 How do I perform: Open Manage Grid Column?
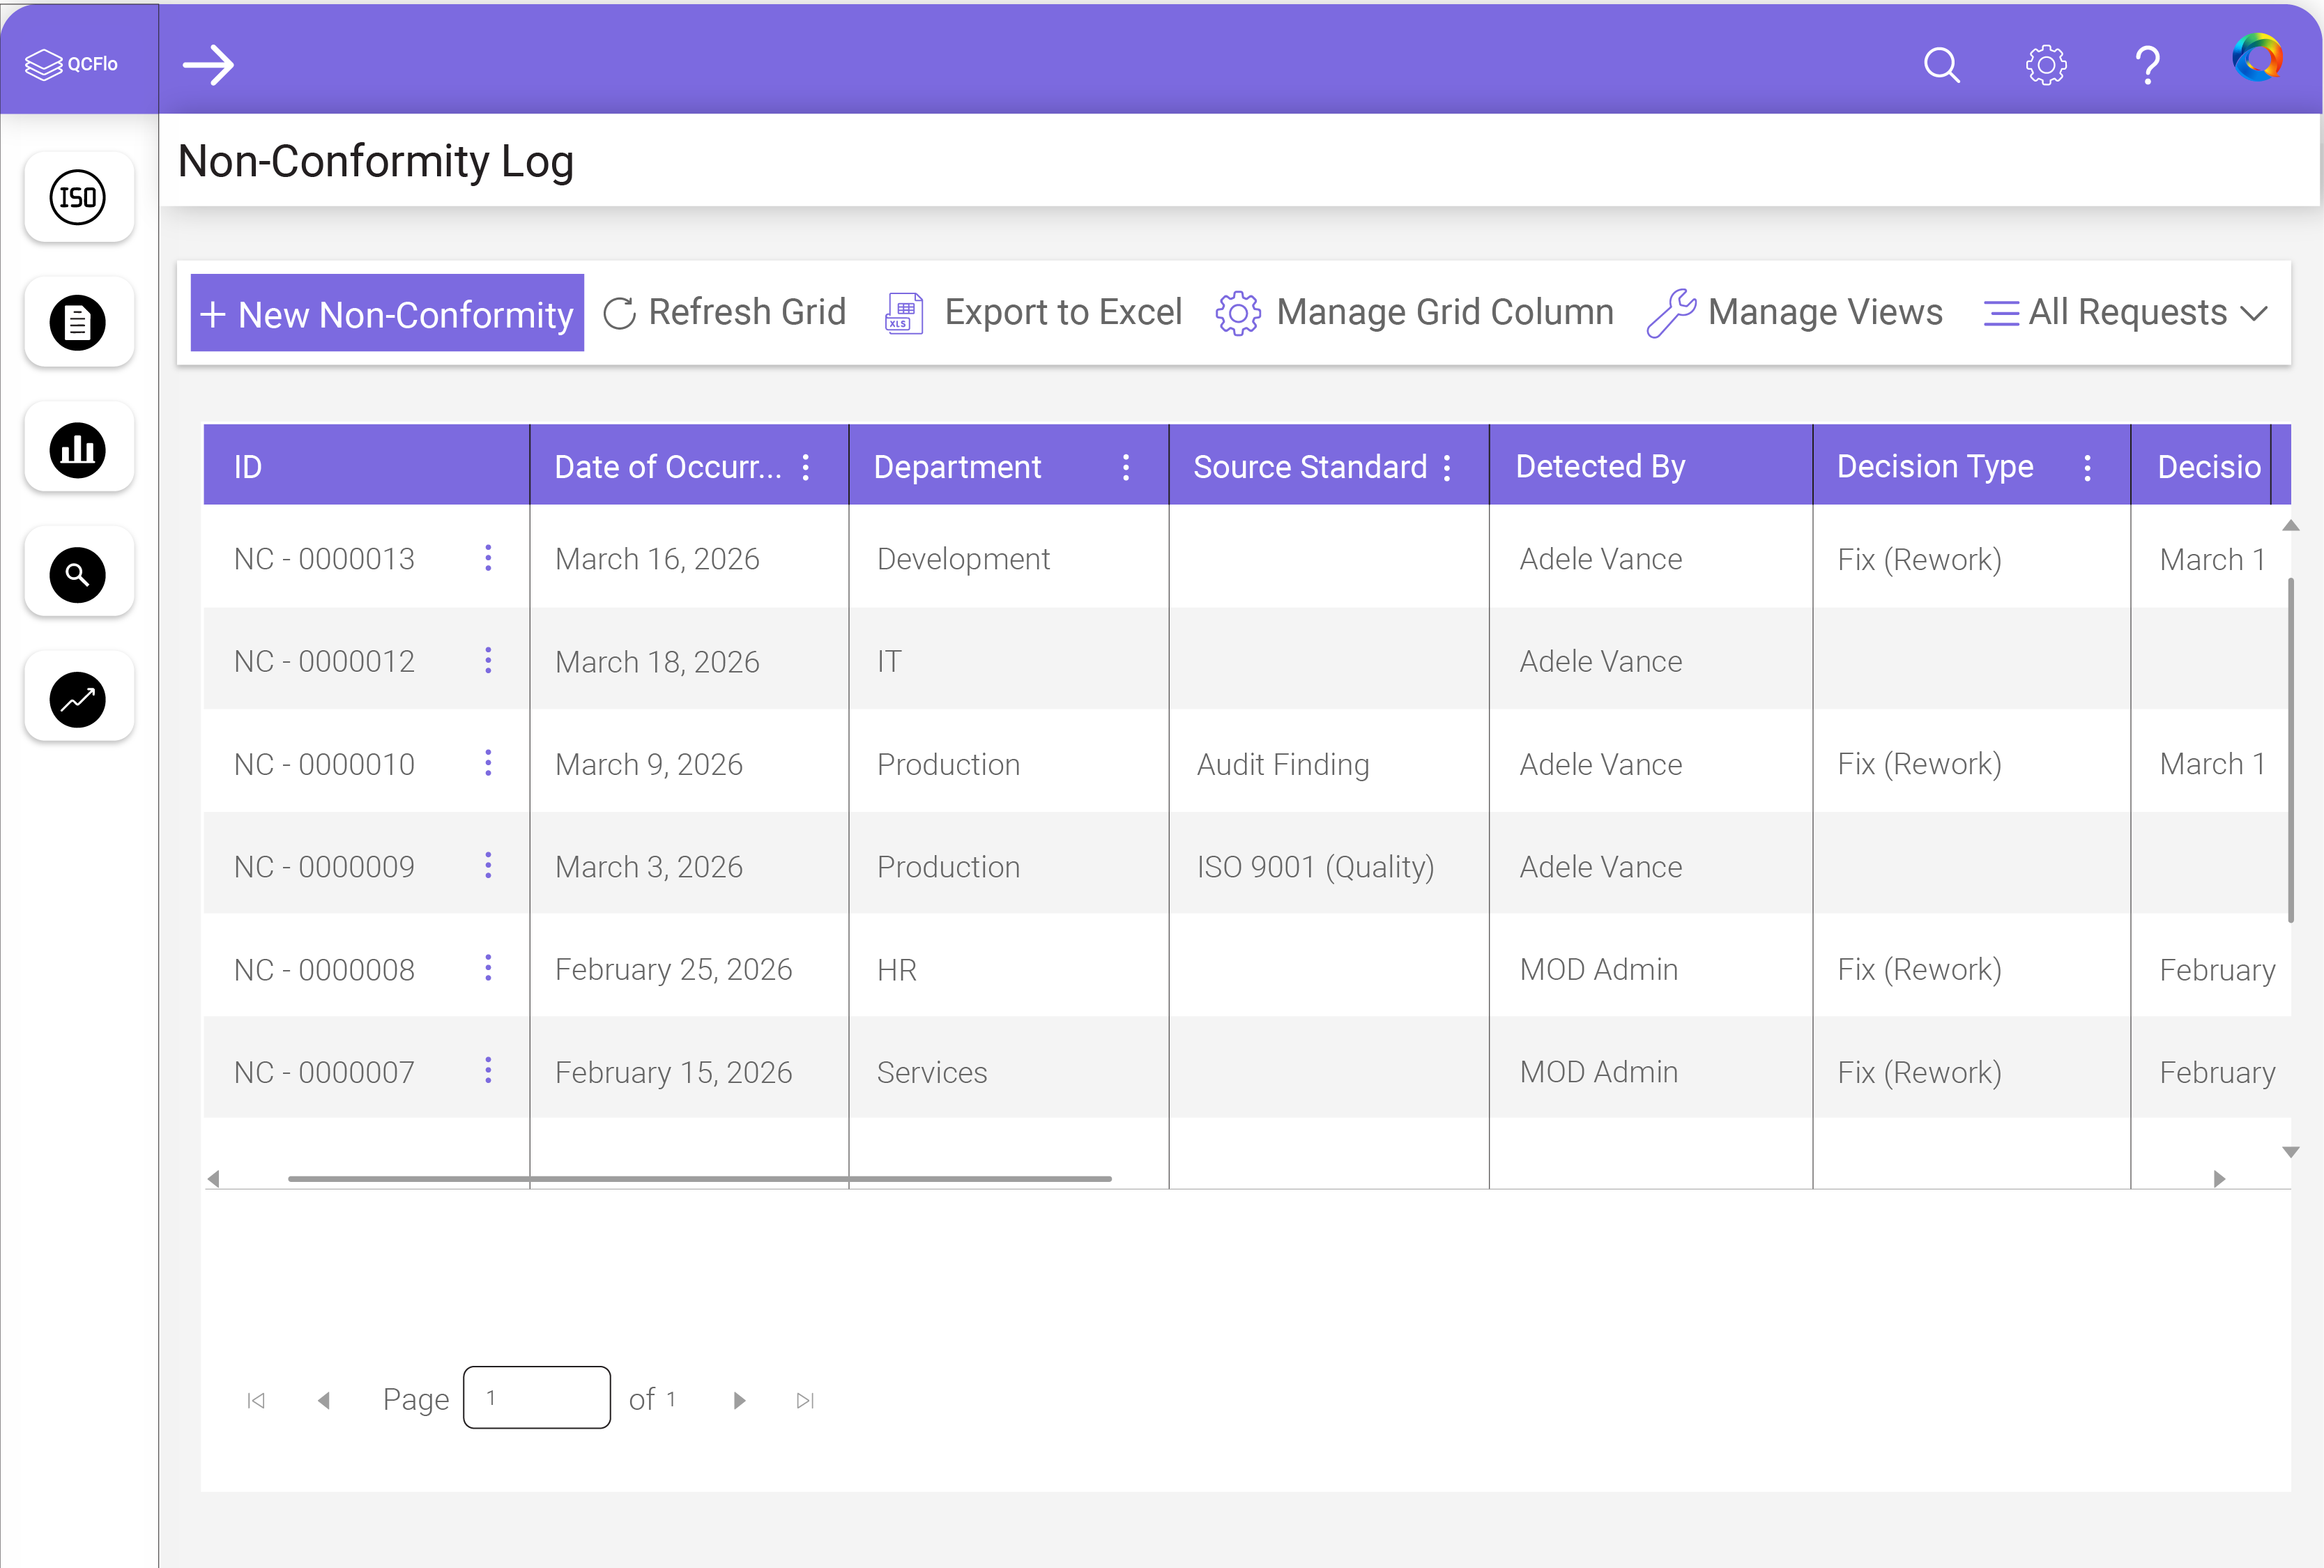click(x=1415, y=312)
